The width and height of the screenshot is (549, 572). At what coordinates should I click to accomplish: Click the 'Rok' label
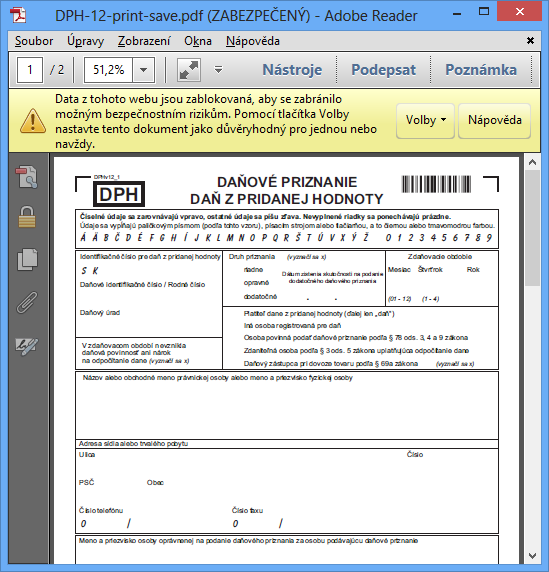point(473,270)
